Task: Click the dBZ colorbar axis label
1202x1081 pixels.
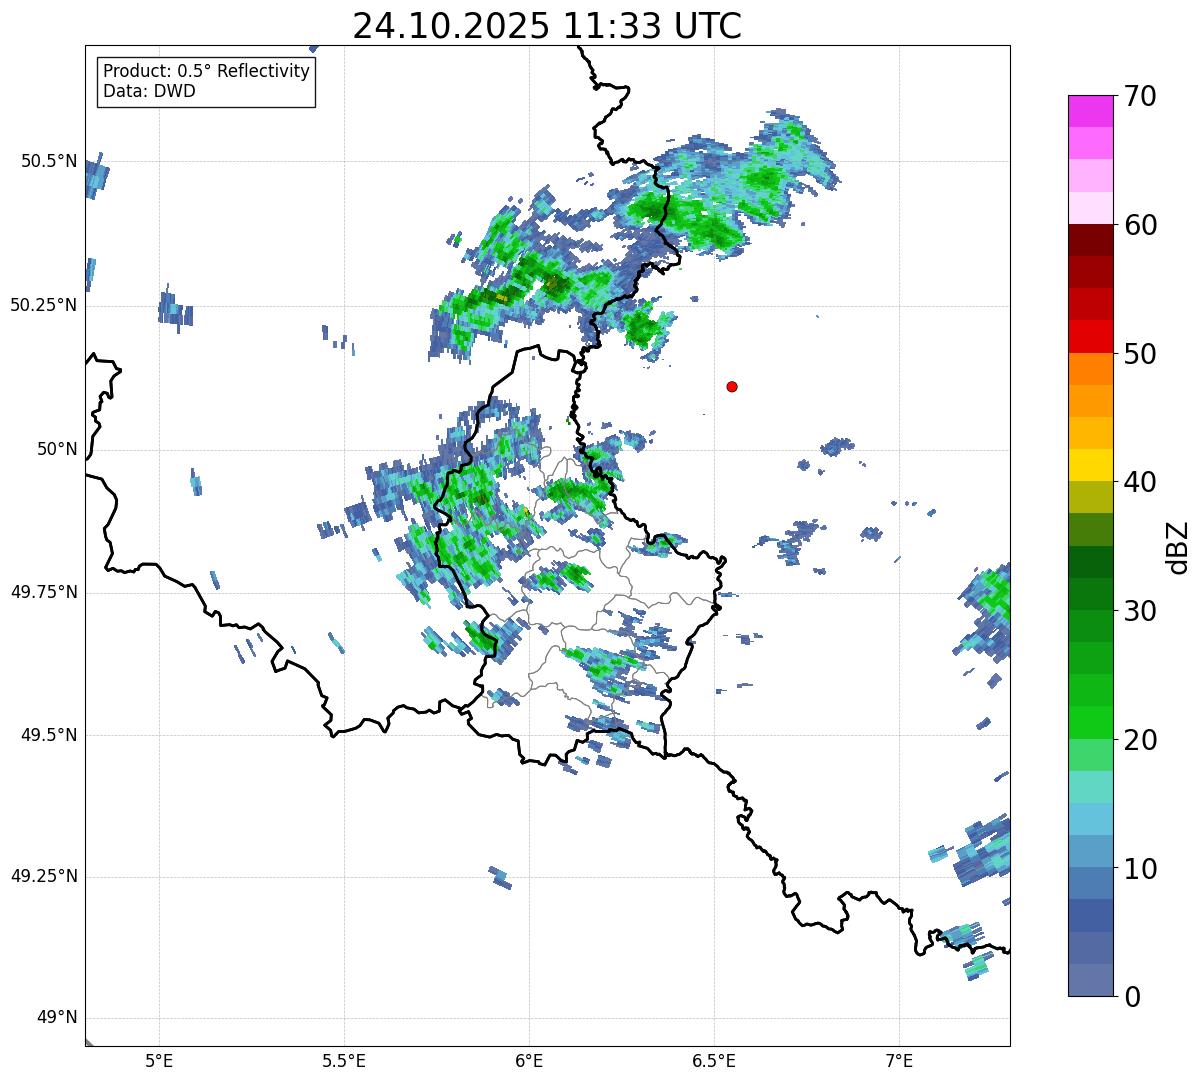Action: [x=1177, y=546]
